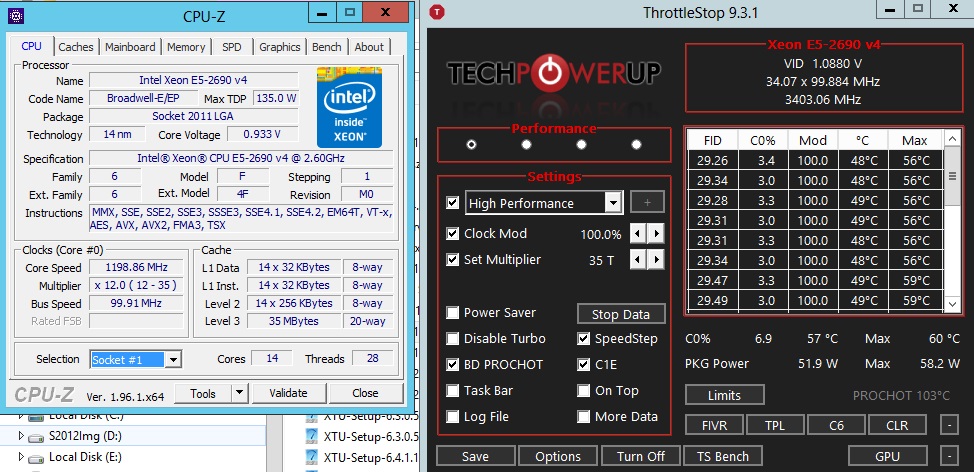Click the Local Disk (E:) drive icon
This screenshot has height=472, width=974.
pos(37,458)
